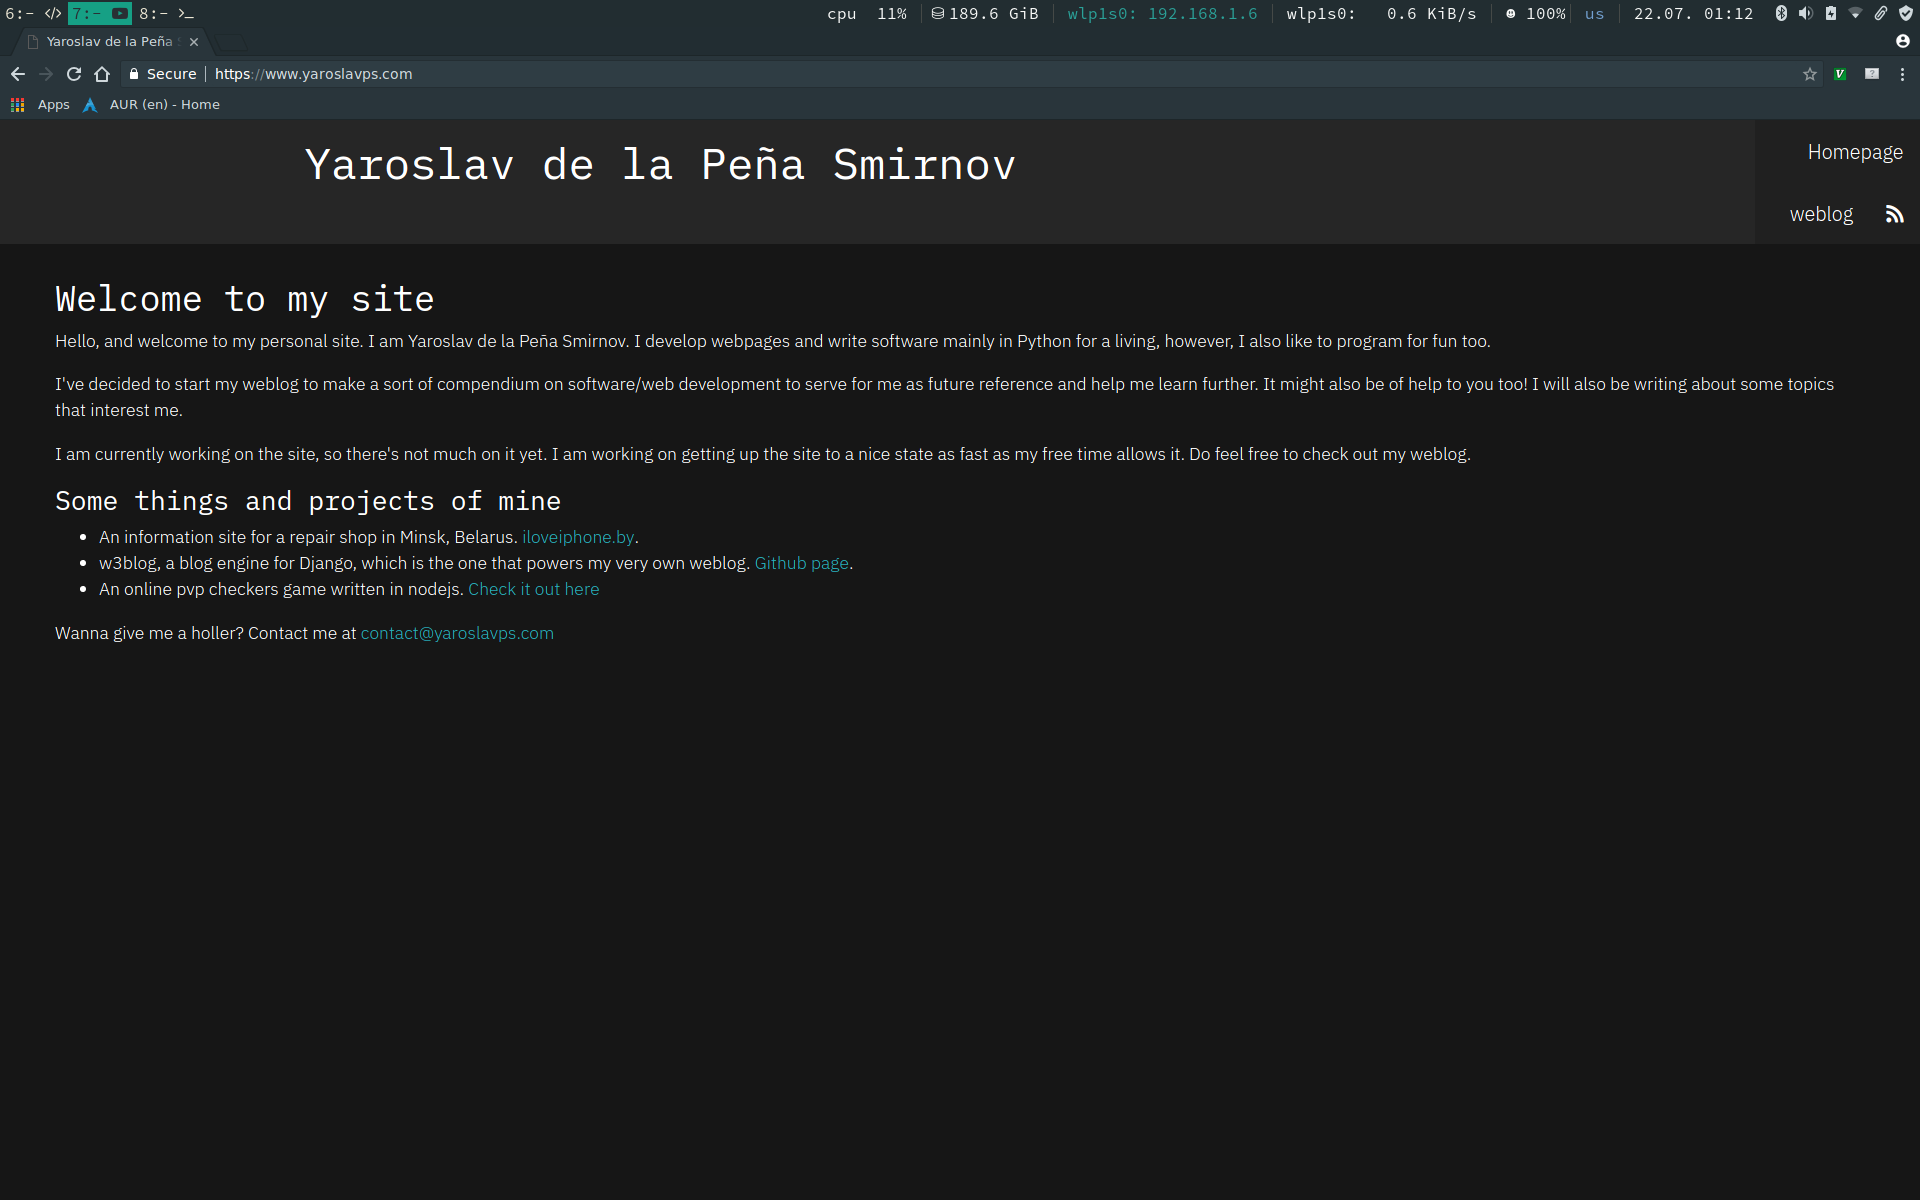Bookmark this page with the star icon

(x=1809, y=74)
